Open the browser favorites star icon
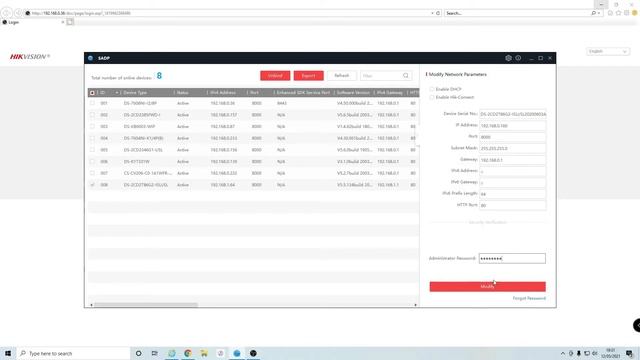Image resolution: width=640 pixels, height=360 pixels. (x=618, y=13)
